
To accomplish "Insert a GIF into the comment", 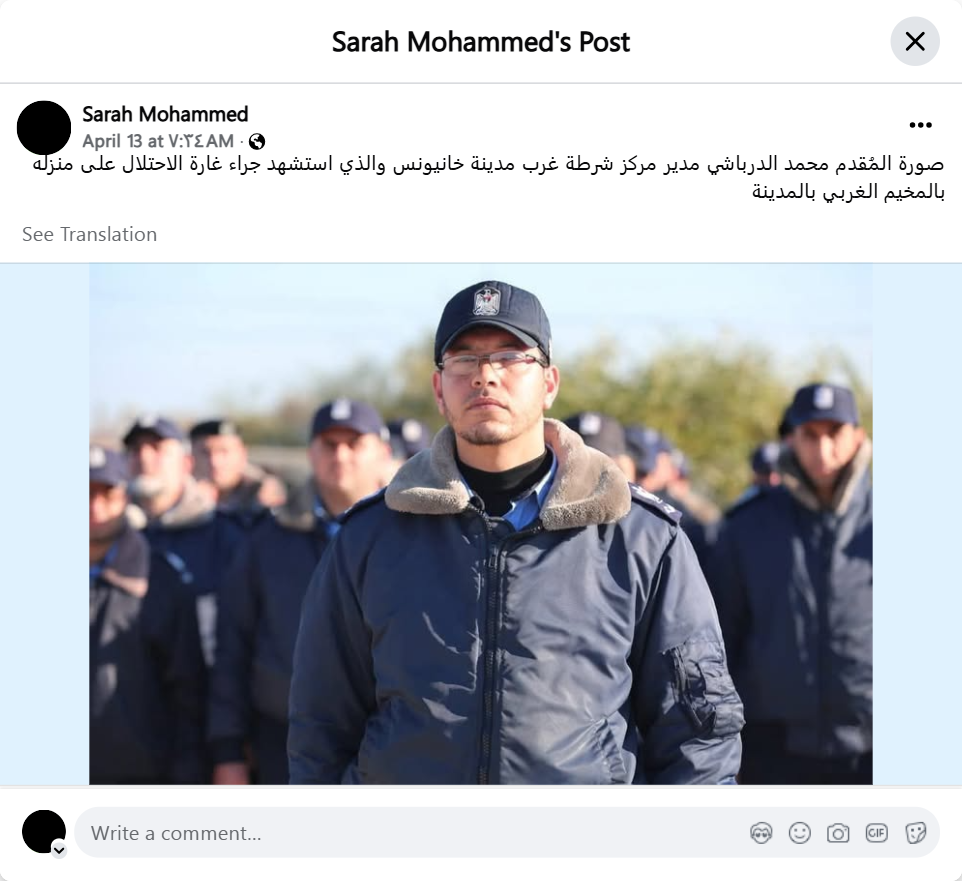I will [x=876, y=833].
